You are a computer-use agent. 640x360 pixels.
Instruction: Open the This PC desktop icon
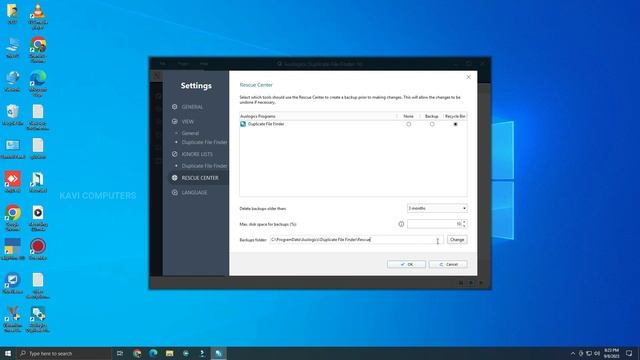point(13,48)
